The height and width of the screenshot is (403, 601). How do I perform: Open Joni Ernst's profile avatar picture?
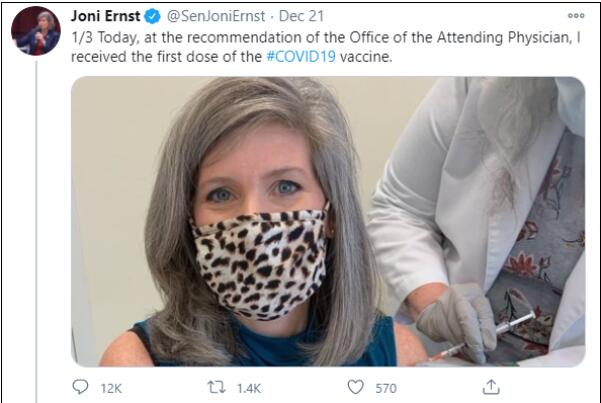[x=36, y=31]
